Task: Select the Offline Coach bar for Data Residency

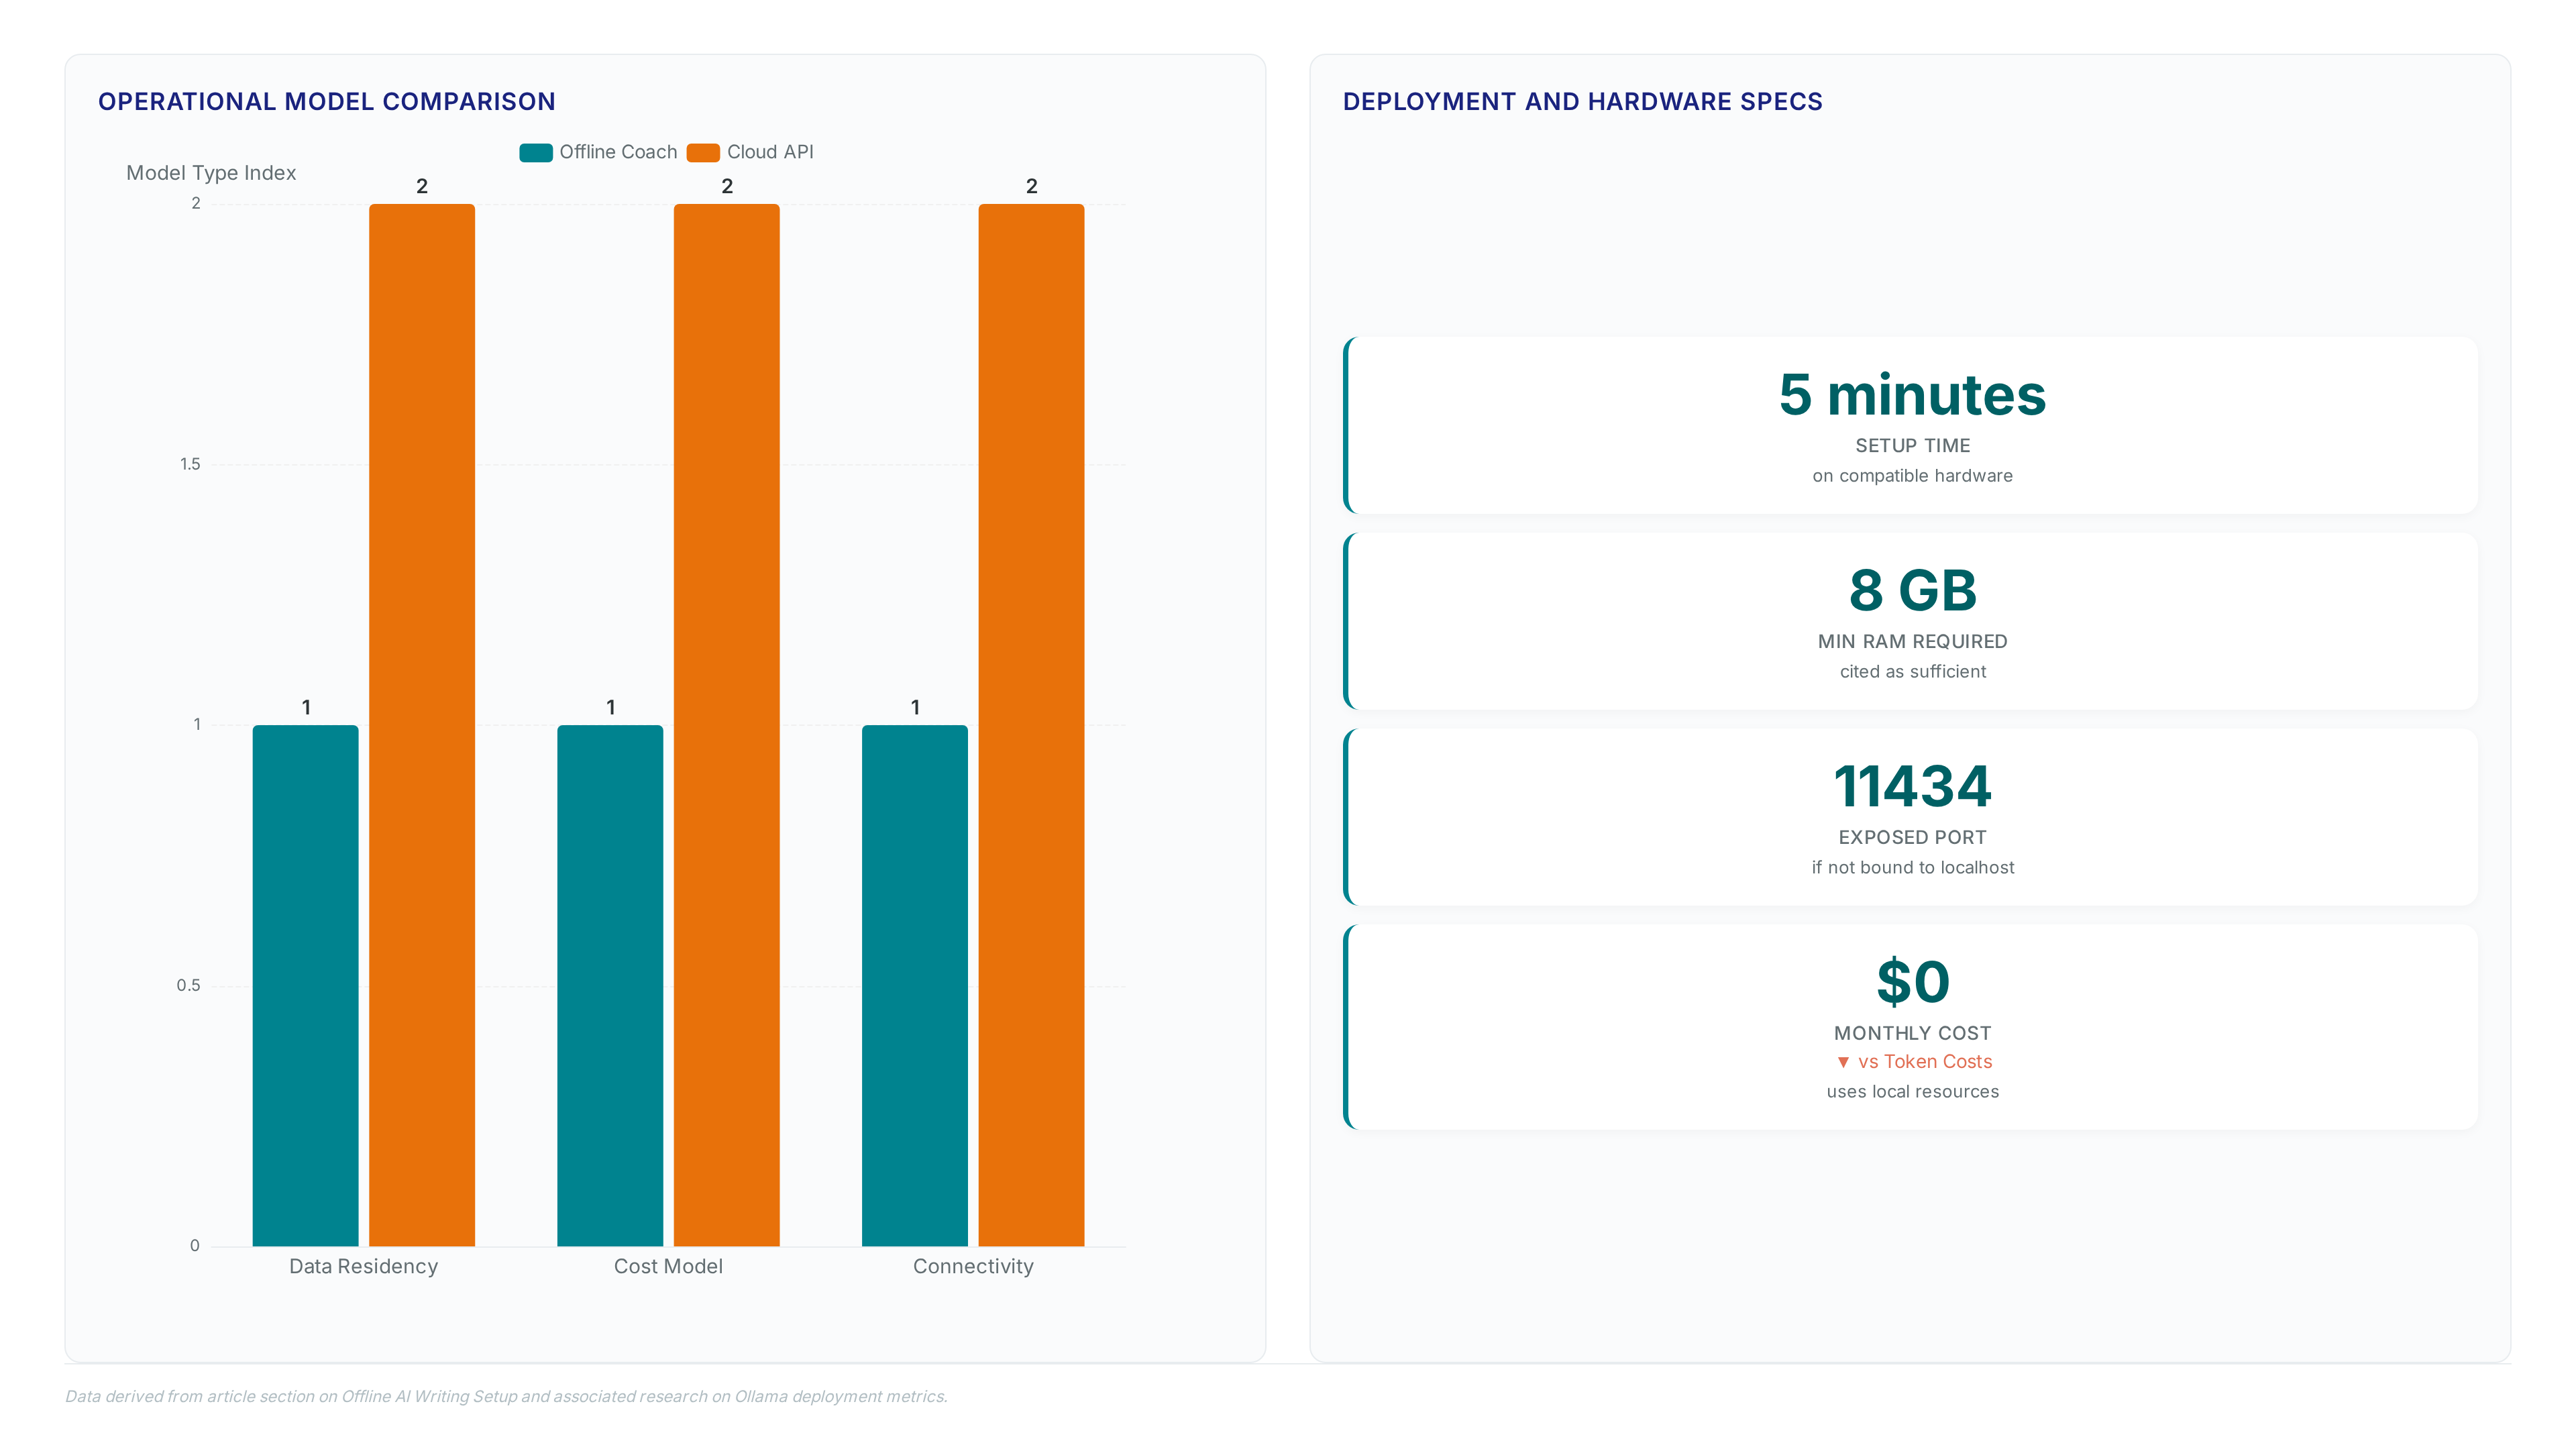Action: coord(305,985)
